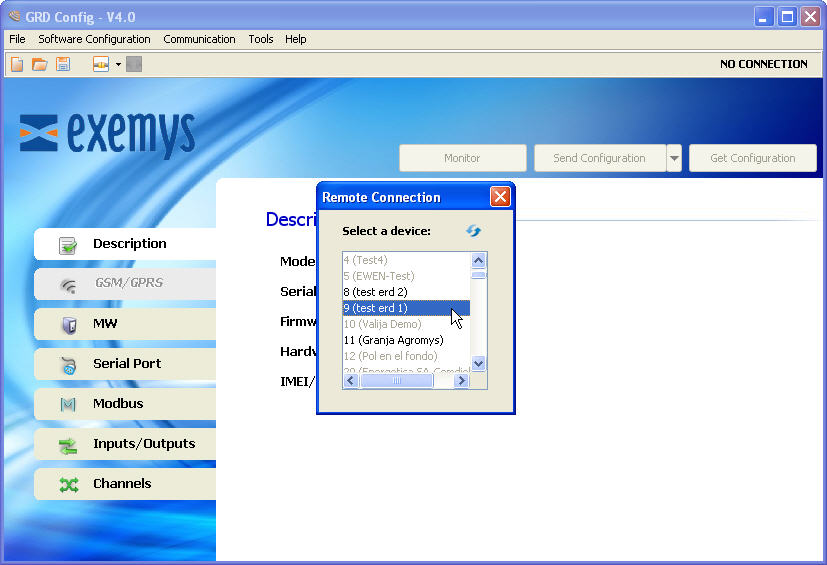Screen dimensions: 827x565
Task: Click the device list scroll down arrow
Action: point(478,363)
